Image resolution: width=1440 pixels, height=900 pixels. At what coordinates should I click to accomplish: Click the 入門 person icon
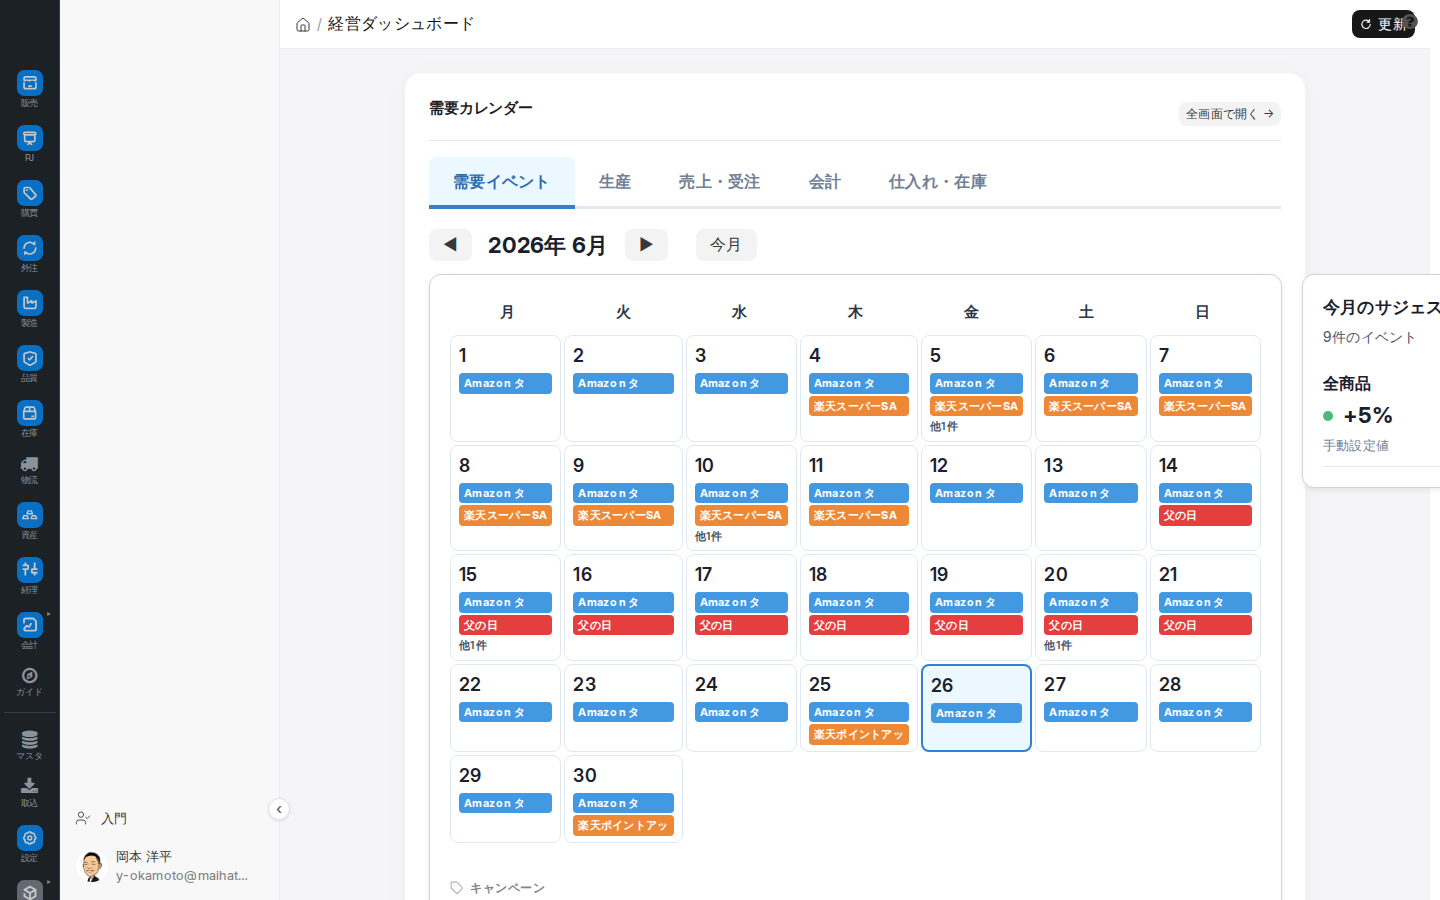click(83, 818)
